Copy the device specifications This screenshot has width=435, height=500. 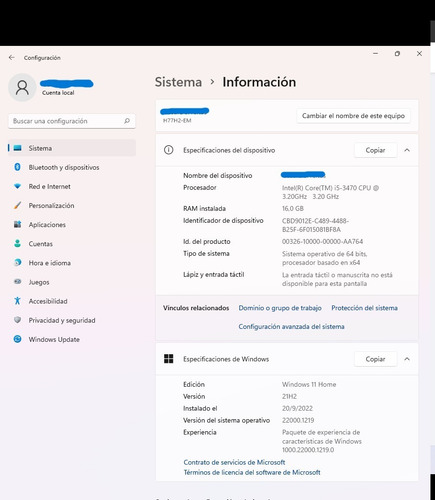(375, 150)
